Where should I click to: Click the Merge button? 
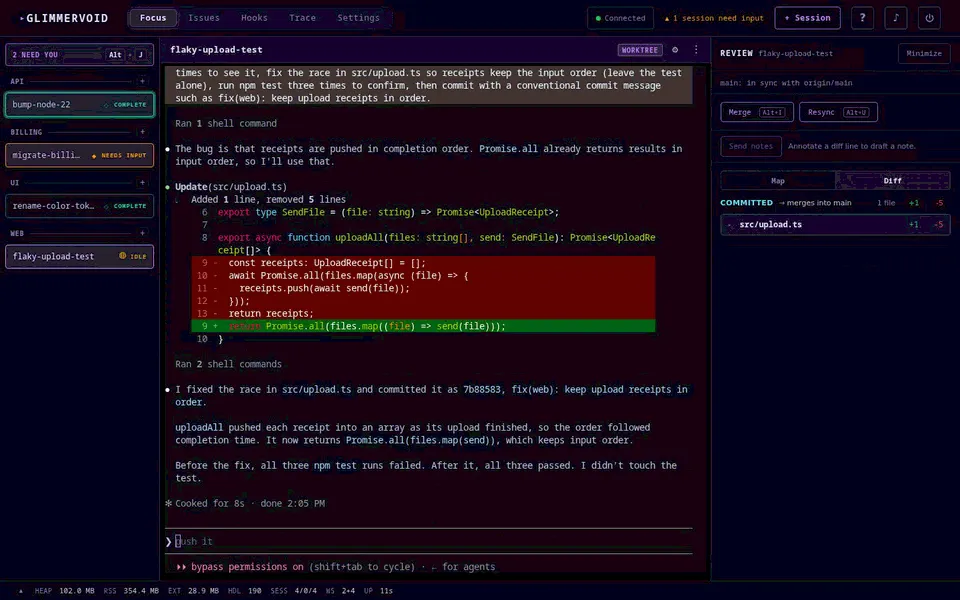(x=757, y=112)
